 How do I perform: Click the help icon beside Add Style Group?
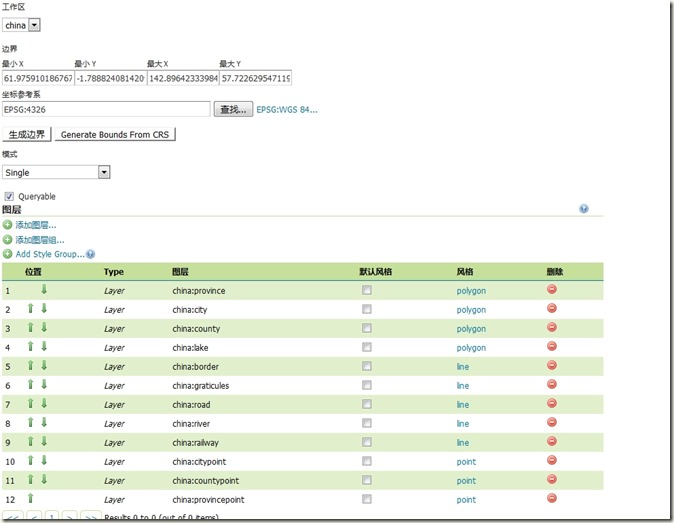tap(91, 255)
